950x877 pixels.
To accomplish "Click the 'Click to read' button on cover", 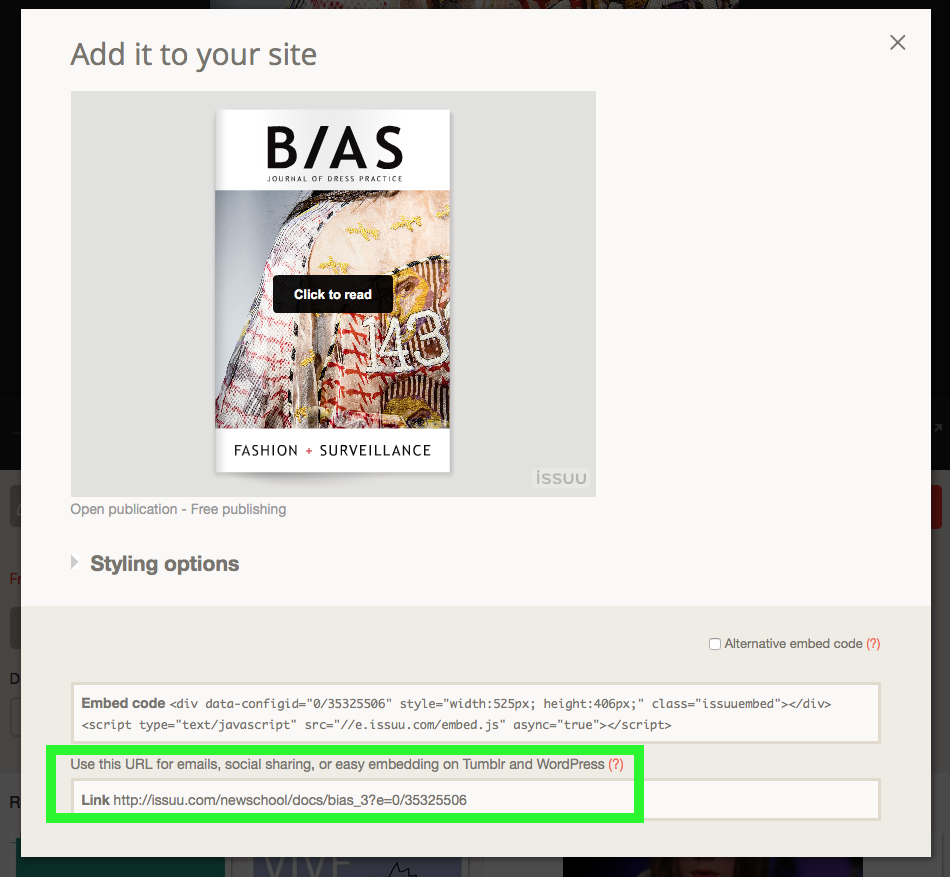I will coord(333,294).
